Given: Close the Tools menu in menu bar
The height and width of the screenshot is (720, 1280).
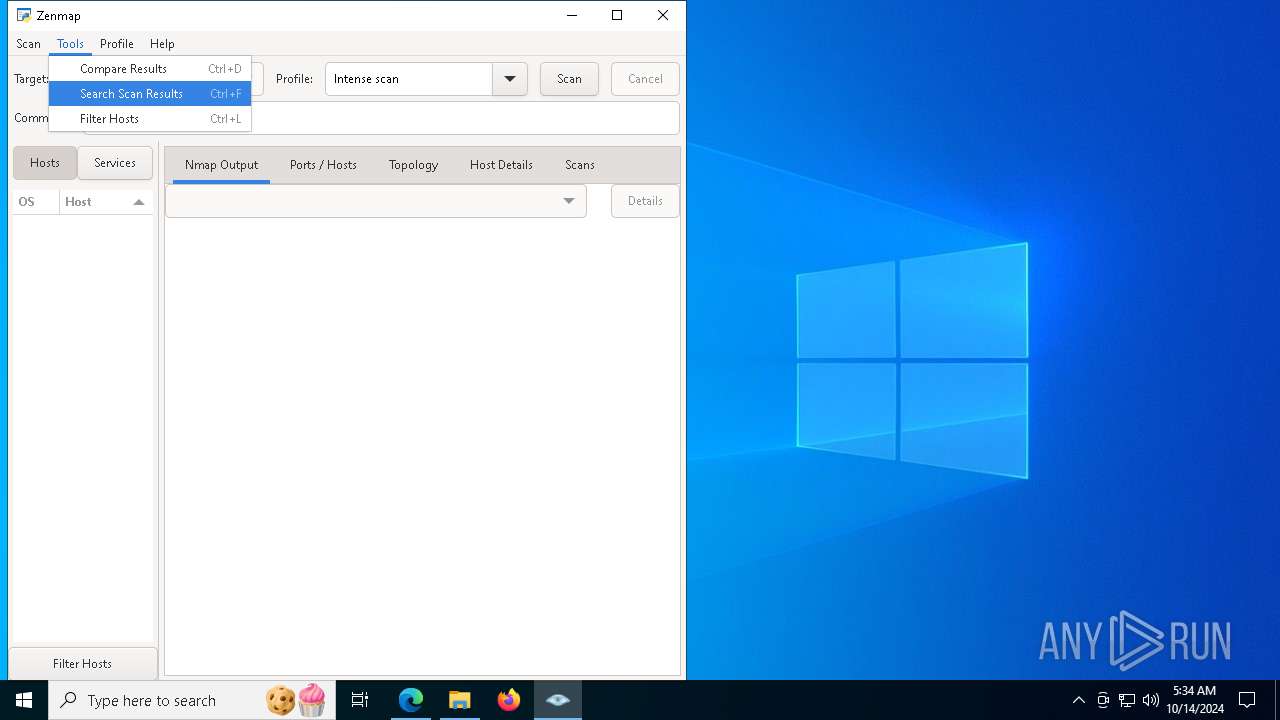Looking at the screenshot, I should point(70,44).
